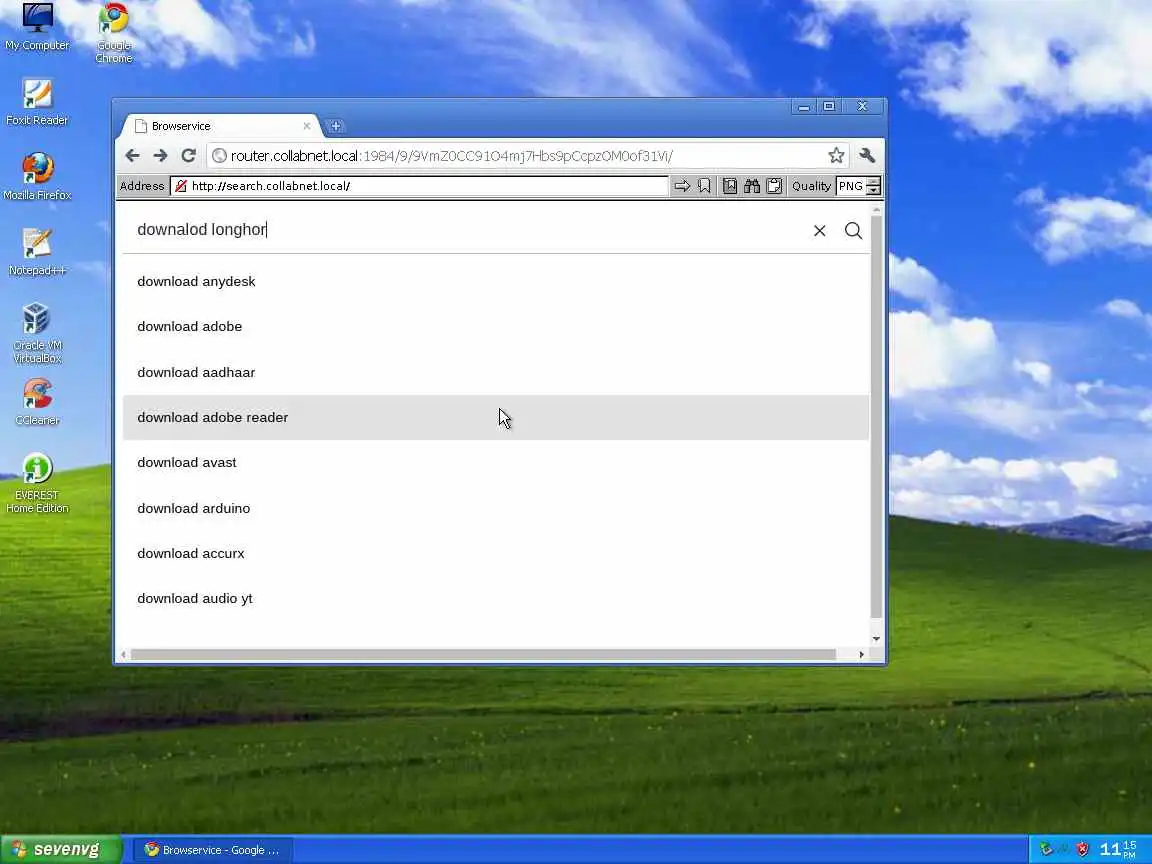Viewport: 1152px width, 864px height.
Task: Select the Mozilla Firefox desktop icon
Action: pos(37,176)
